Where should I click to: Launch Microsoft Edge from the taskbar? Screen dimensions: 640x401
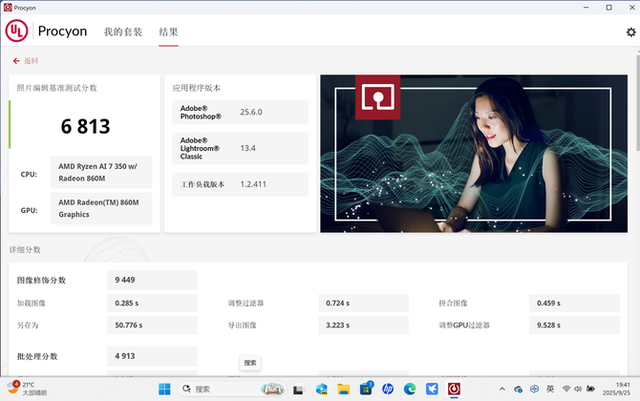(410, 388)
